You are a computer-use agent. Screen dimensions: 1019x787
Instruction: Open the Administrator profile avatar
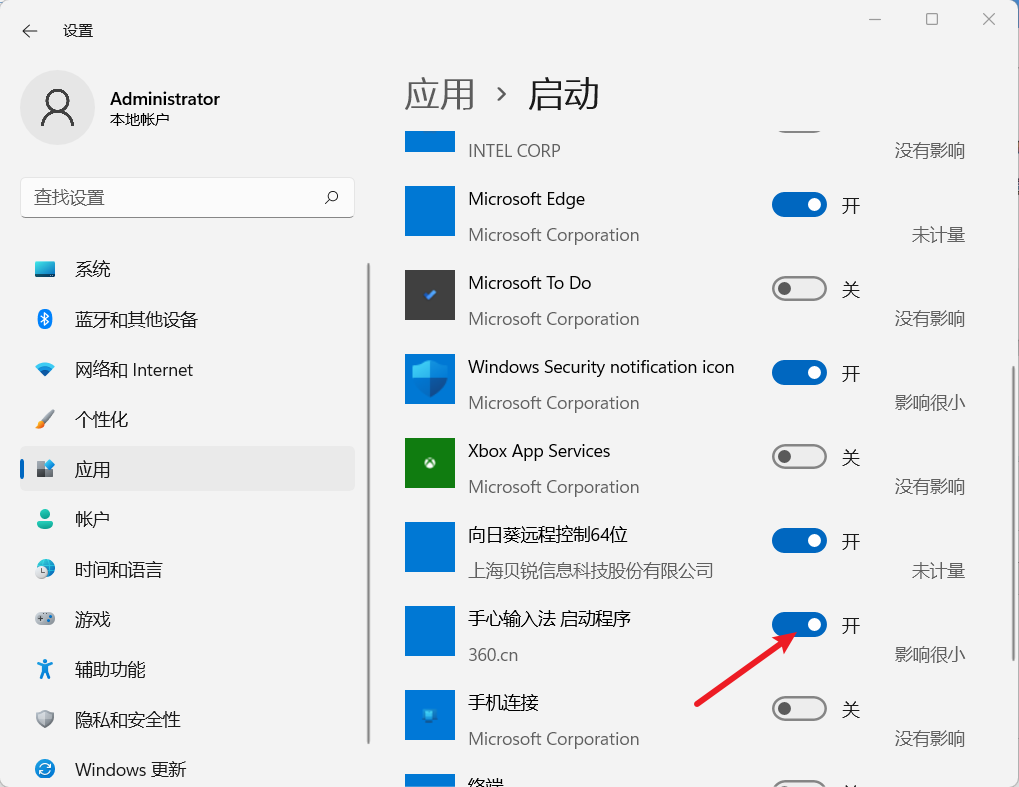pyautogui.click(x=57, y=107)
